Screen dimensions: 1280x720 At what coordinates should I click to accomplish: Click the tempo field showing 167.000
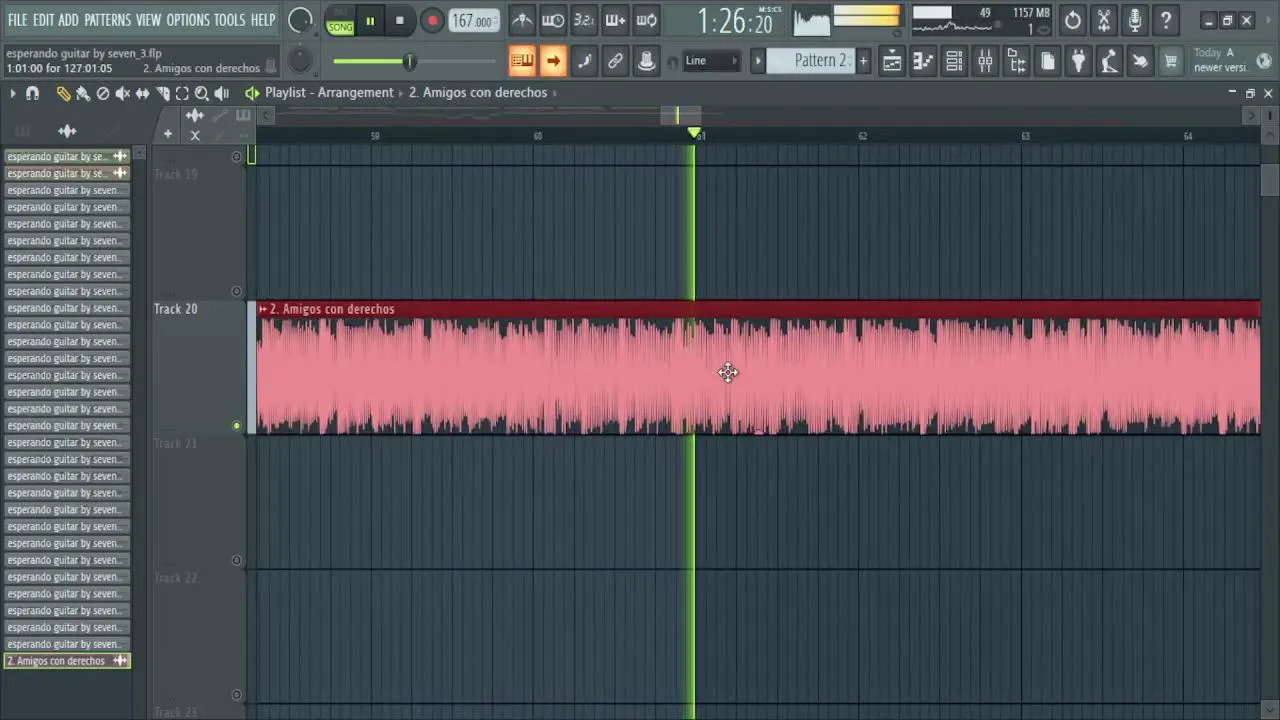(473, 21)
